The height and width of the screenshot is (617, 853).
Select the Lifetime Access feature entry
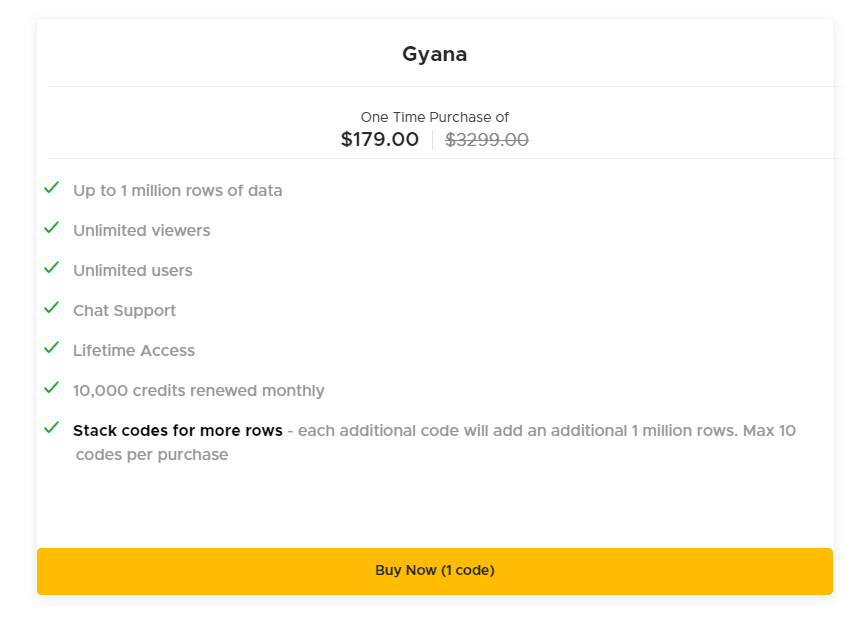[134, 350]
